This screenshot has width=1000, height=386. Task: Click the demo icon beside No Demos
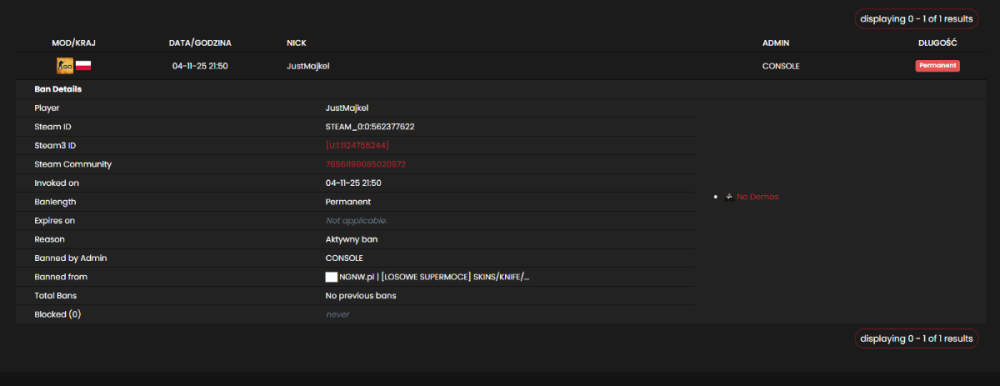point(730,197)
